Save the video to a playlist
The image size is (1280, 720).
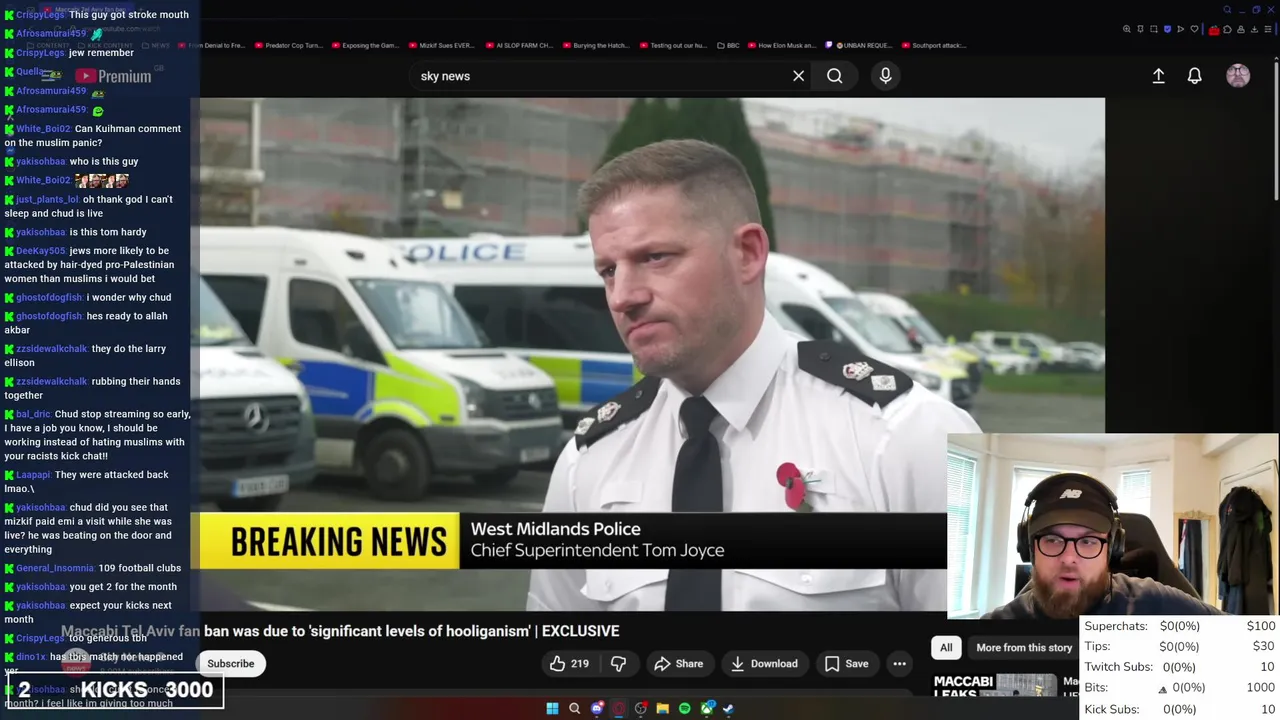pos(846,664)
